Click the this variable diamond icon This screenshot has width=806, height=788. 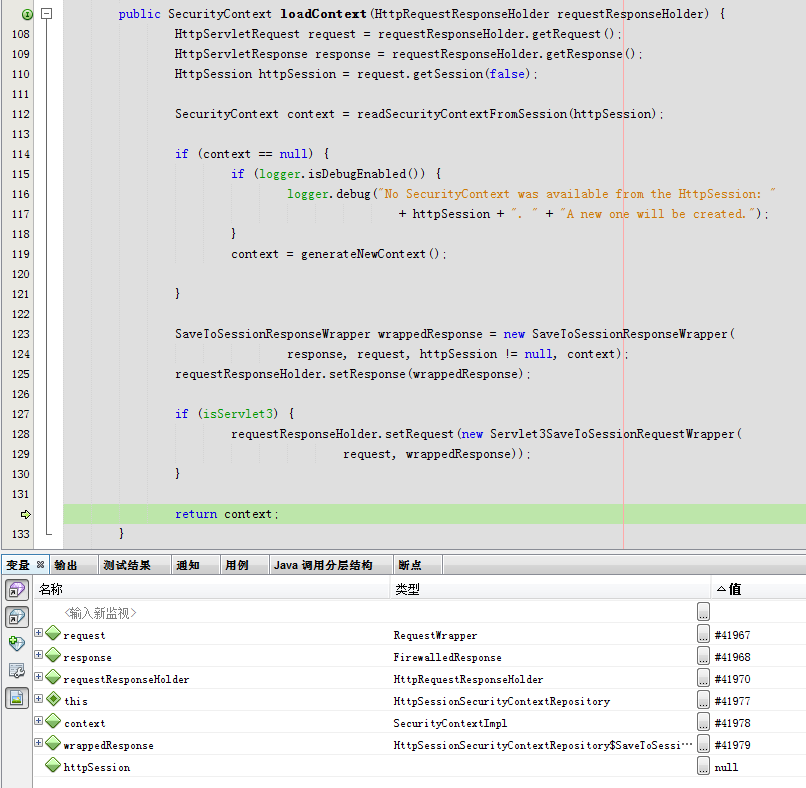pyautogui.click(x=53, y=699)
